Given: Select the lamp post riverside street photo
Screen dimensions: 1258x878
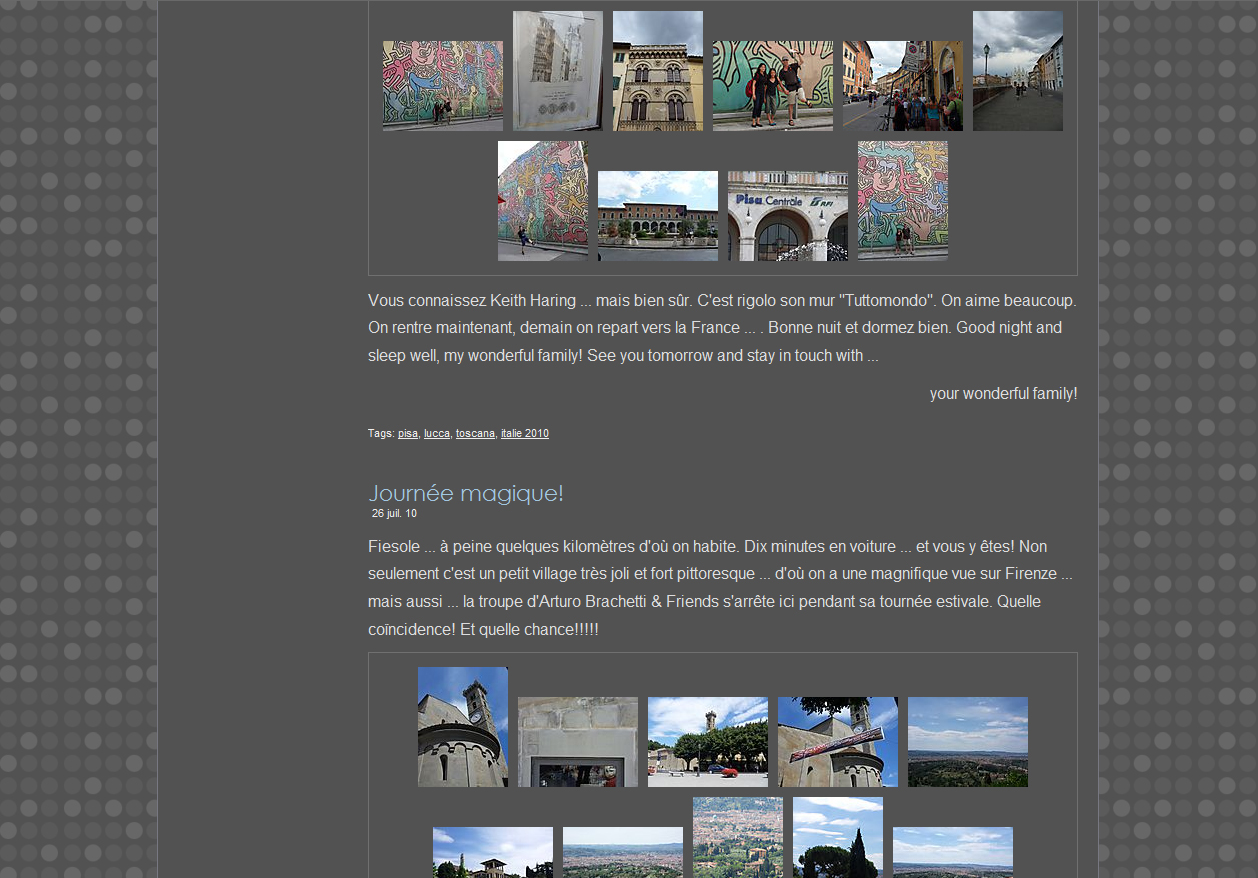Looking at the screenshot, I should (1017, 71).
